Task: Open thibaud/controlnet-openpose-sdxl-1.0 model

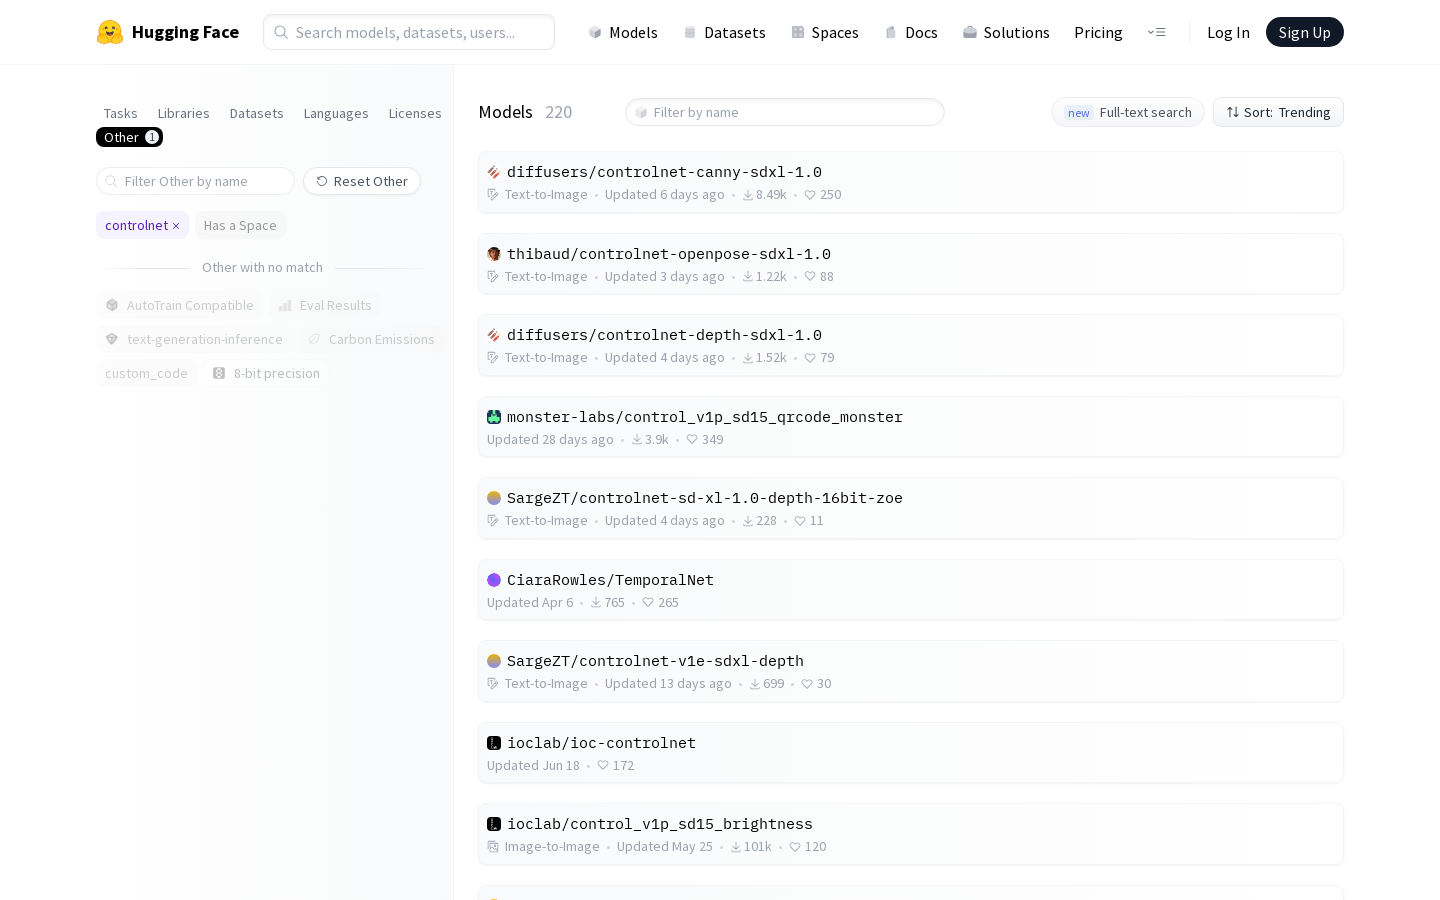Action: pyautogui.click(x=910, y=264)
